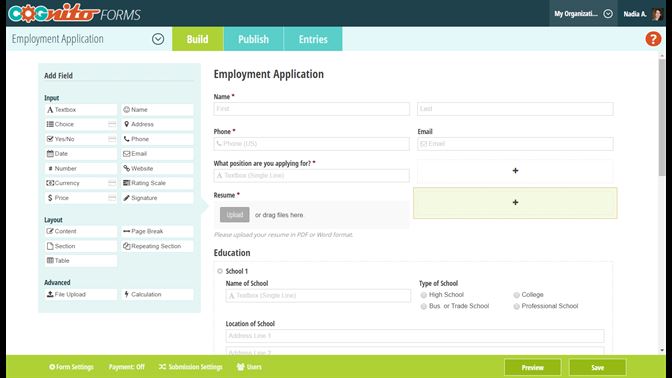
Task: Open the Employment Application form dropdown
Action: [158, 39]
